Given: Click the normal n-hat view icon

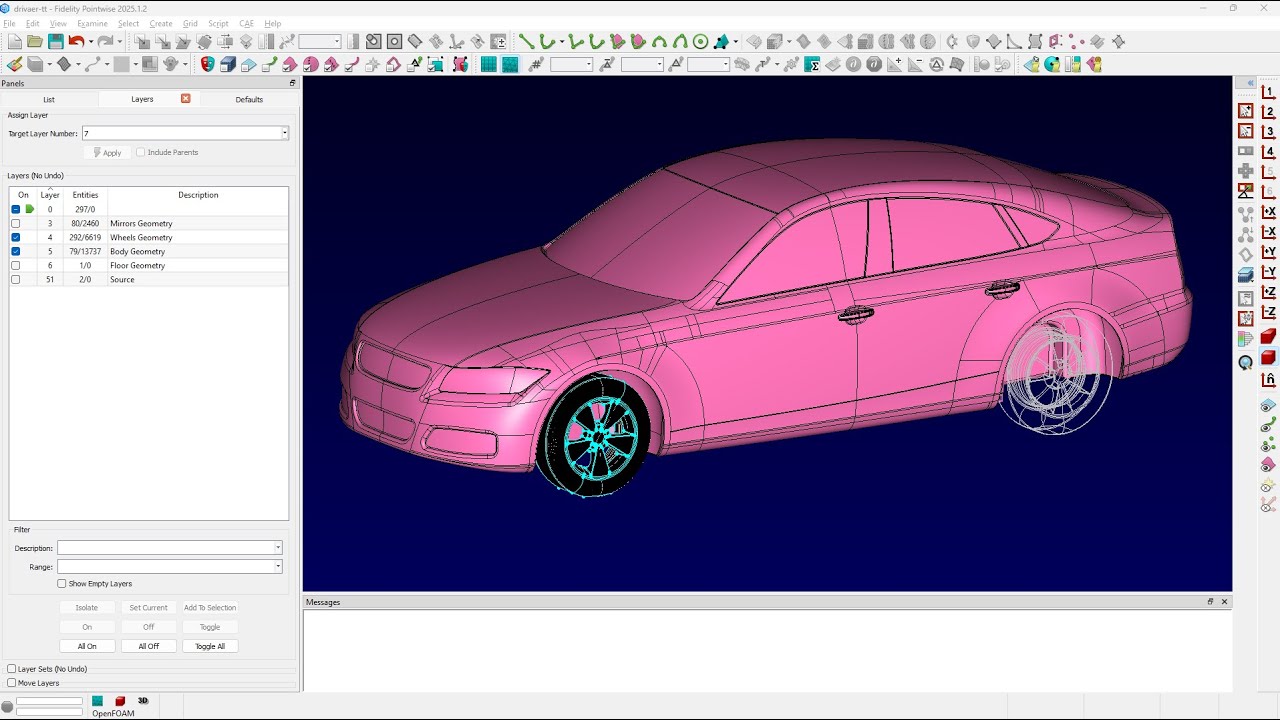Looking at the screenshot, I should [x=1268, y=379].
